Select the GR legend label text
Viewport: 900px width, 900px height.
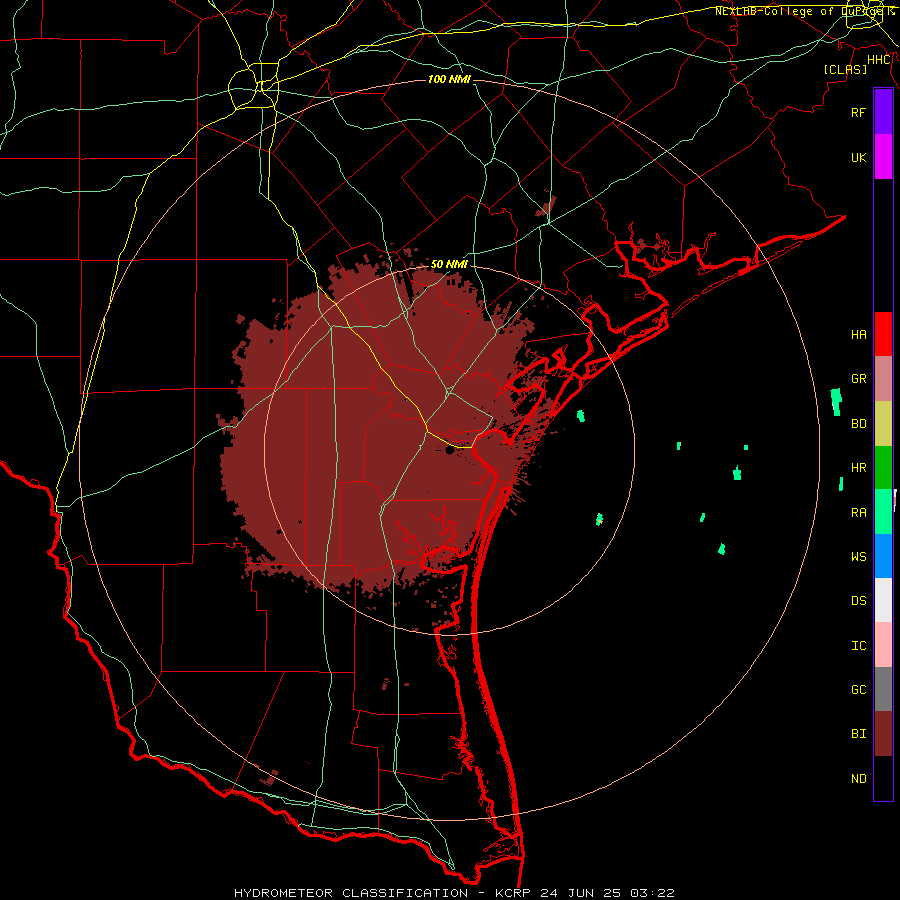858,379
